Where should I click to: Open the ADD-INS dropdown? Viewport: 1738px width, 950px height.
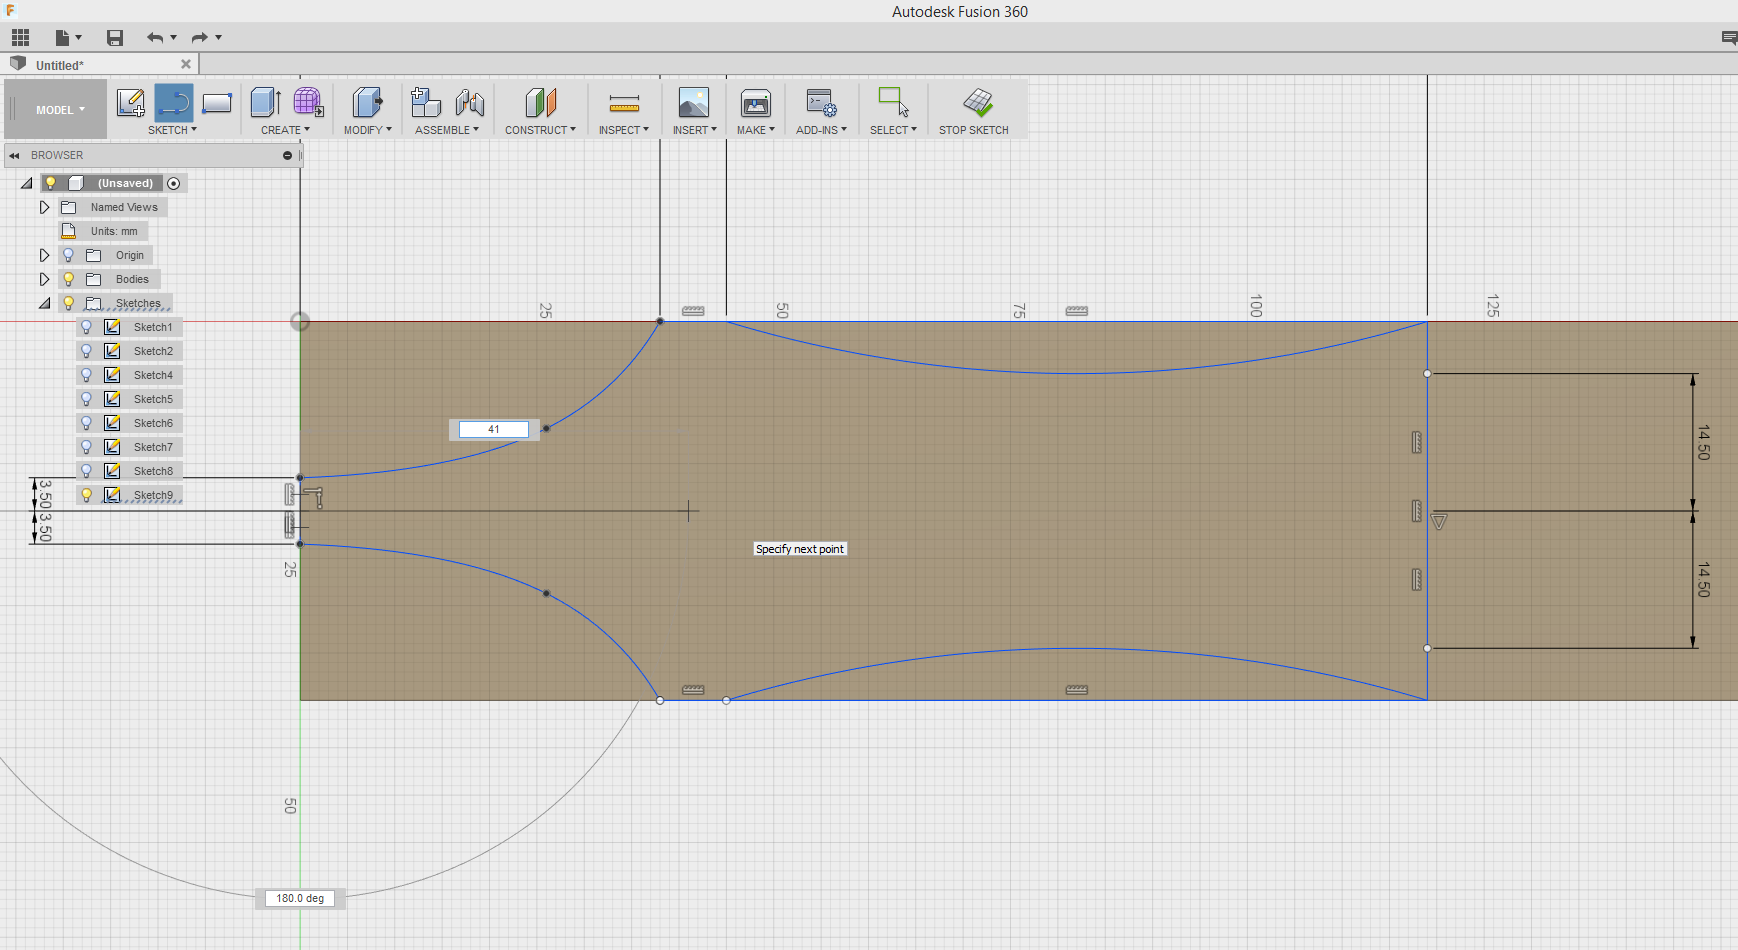(x=821, y=130)
